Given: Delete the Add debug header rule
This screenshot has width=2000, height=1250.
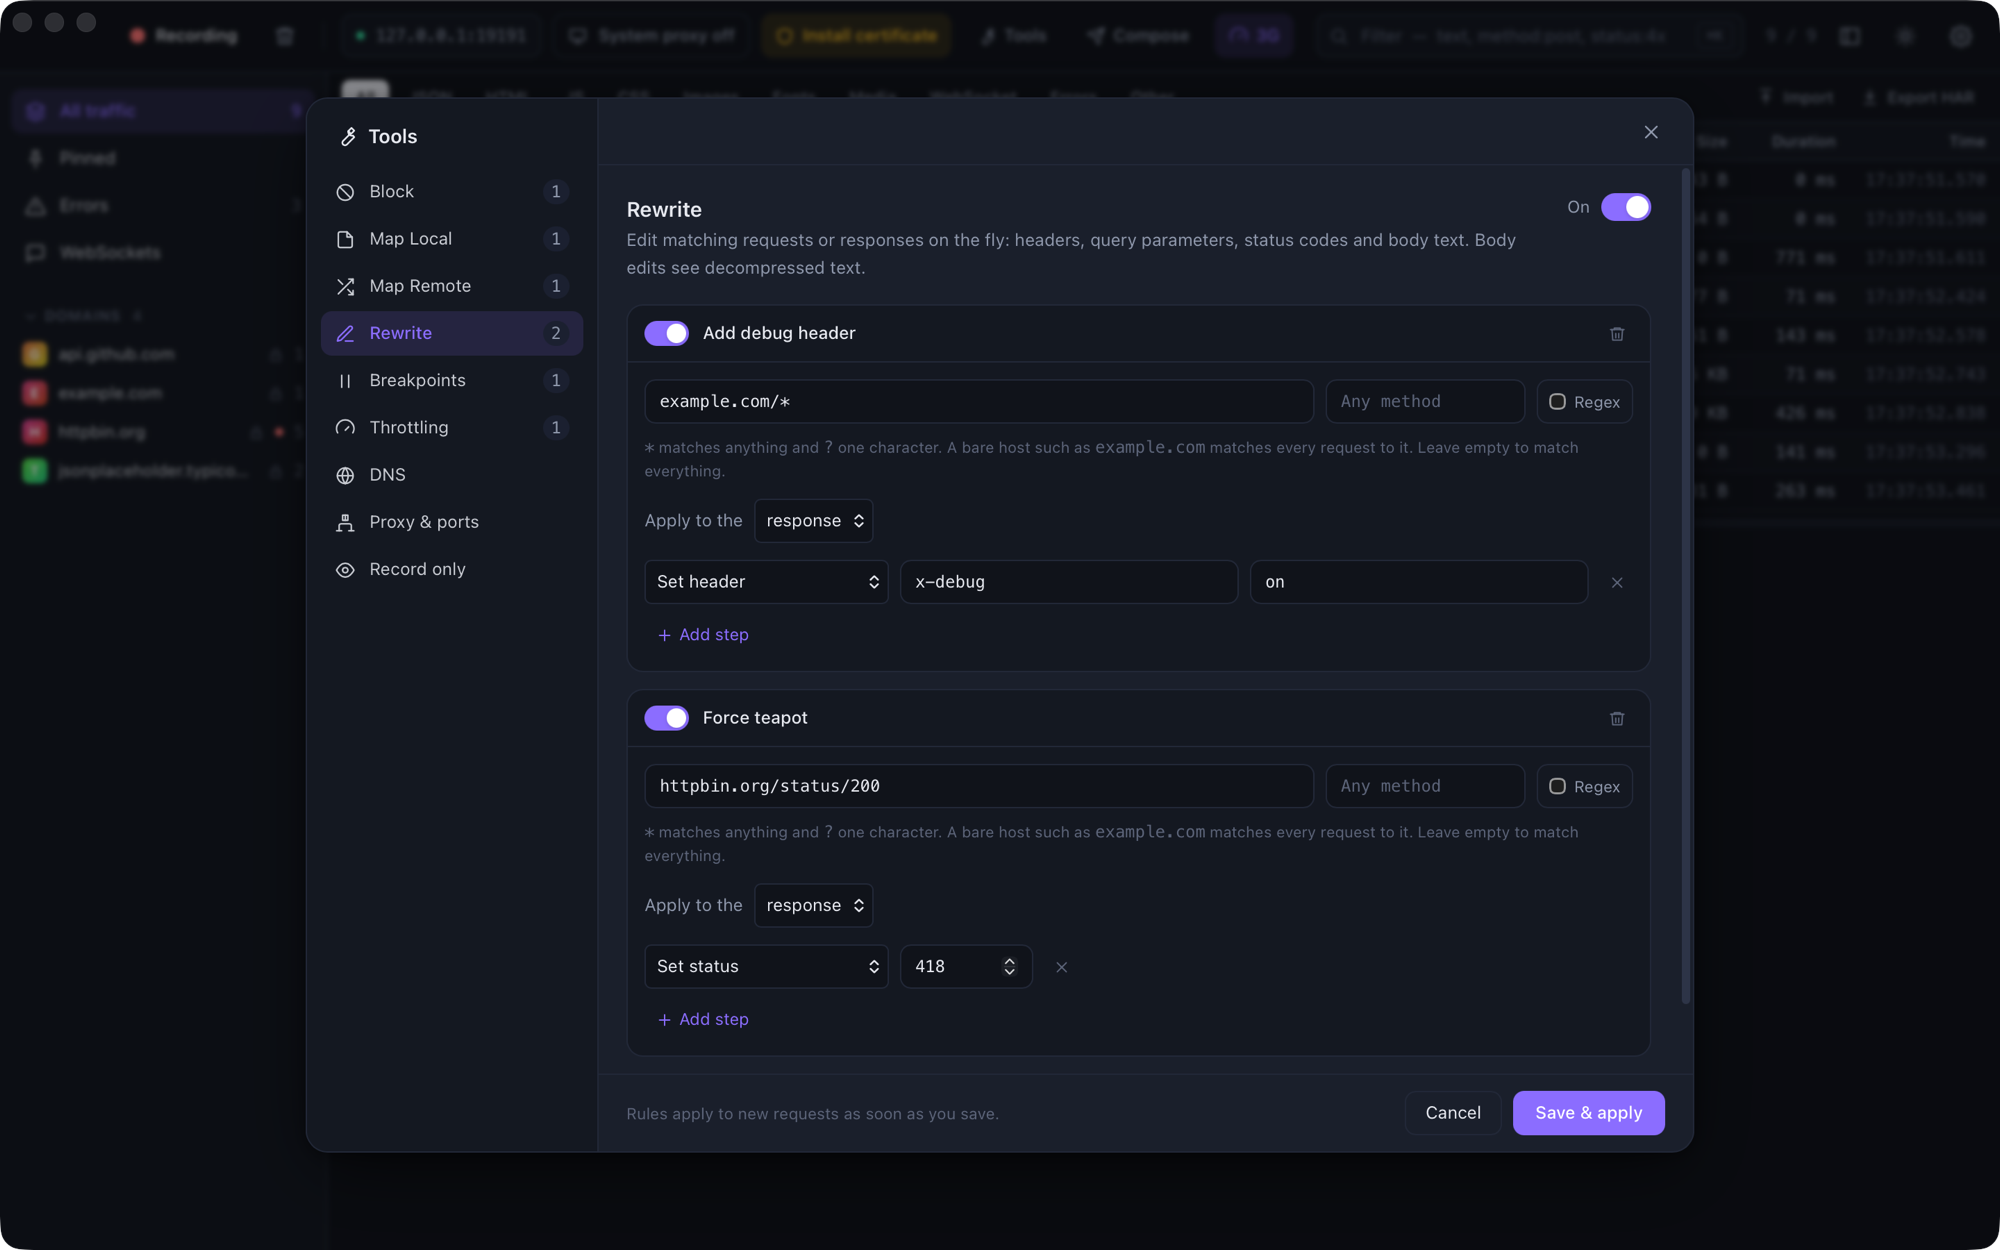Looking at the screenshot, I should [x=1617, y=334].
